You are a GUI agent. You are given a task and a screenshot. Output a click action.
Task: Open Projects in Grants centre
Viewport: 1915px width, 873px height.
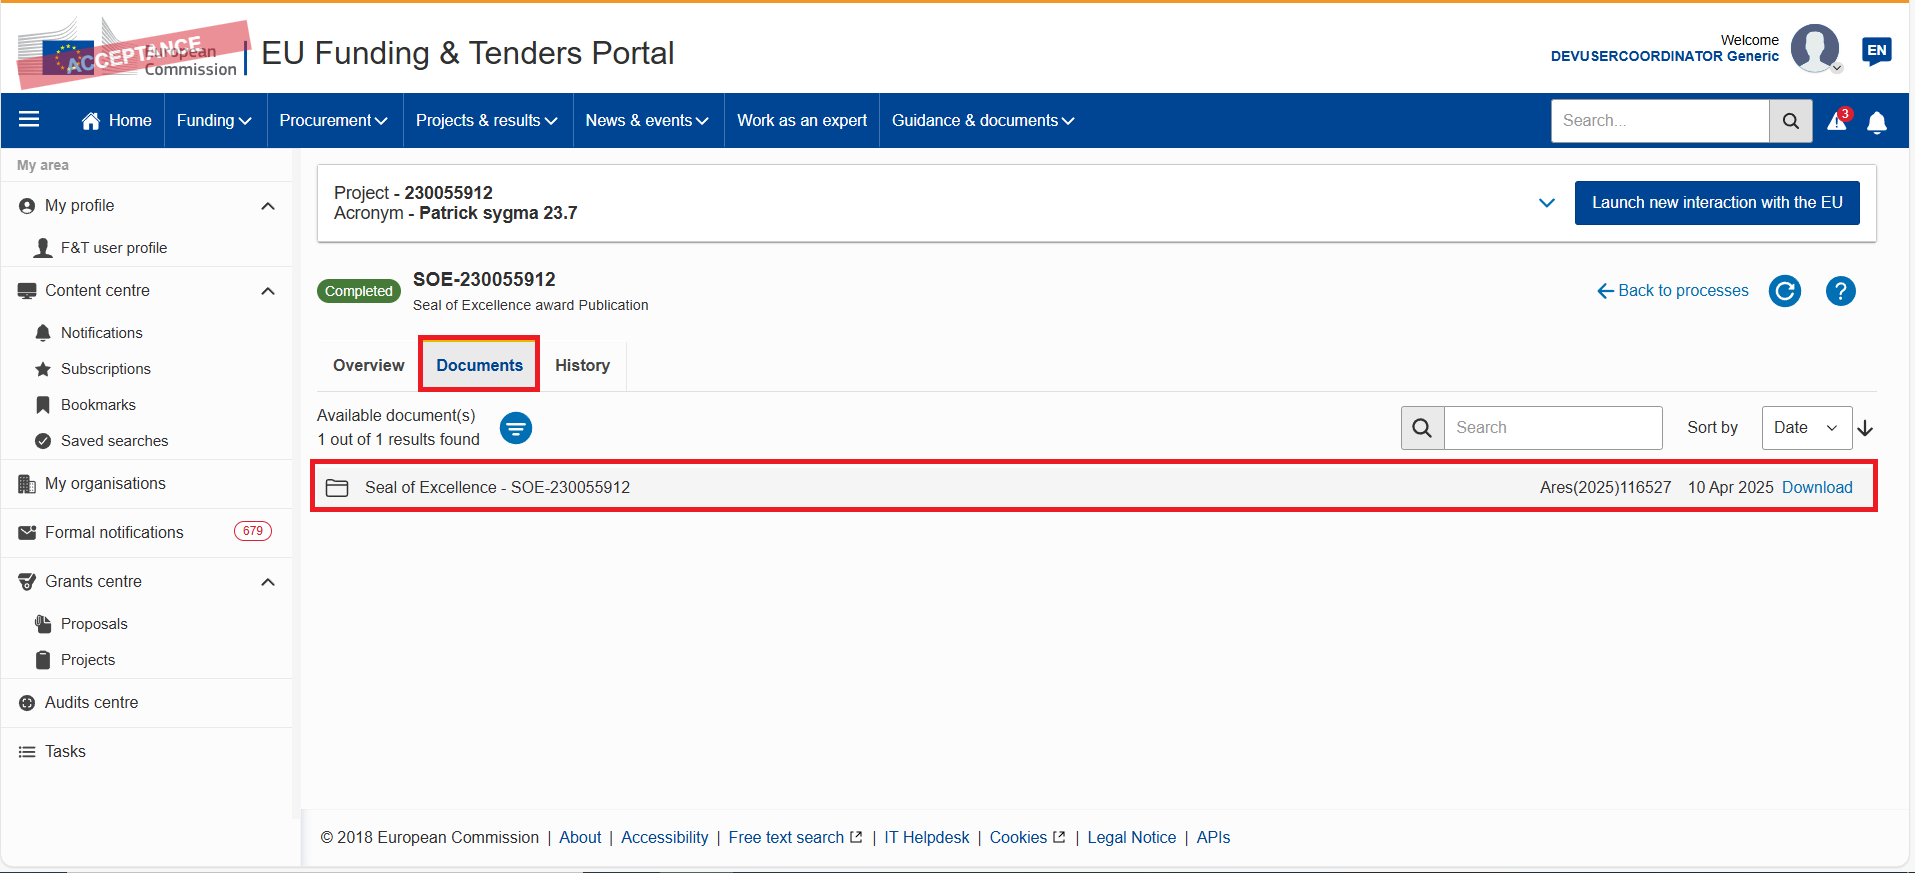click(88, 660)
